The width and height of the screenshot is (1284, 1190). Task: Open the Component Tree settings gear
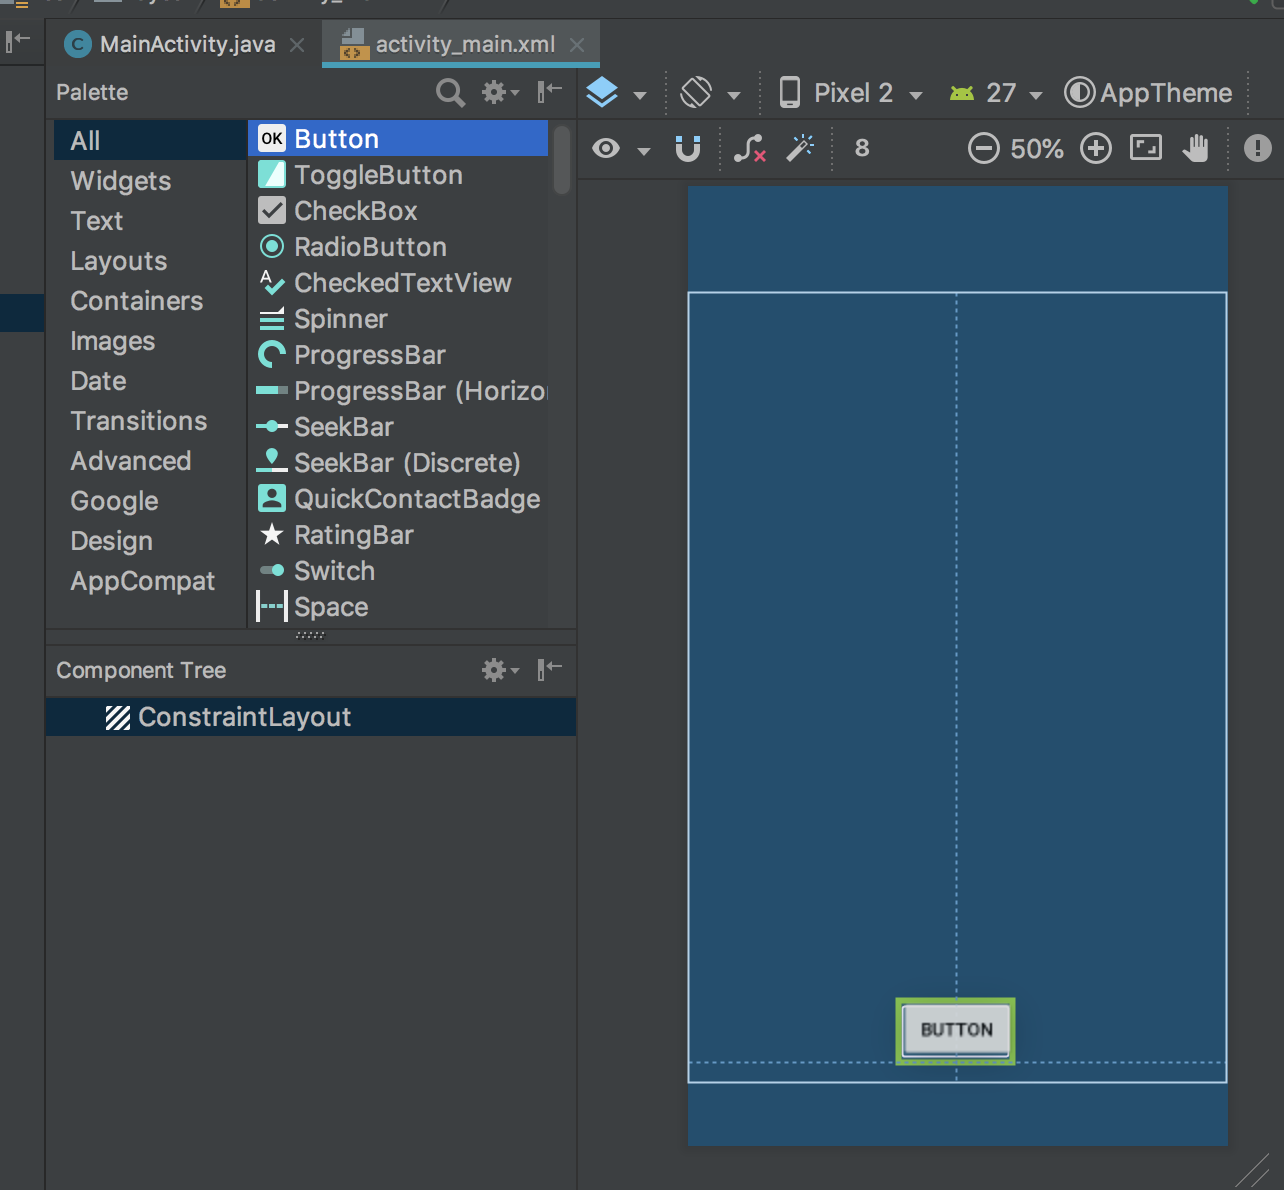click(494, 670)
